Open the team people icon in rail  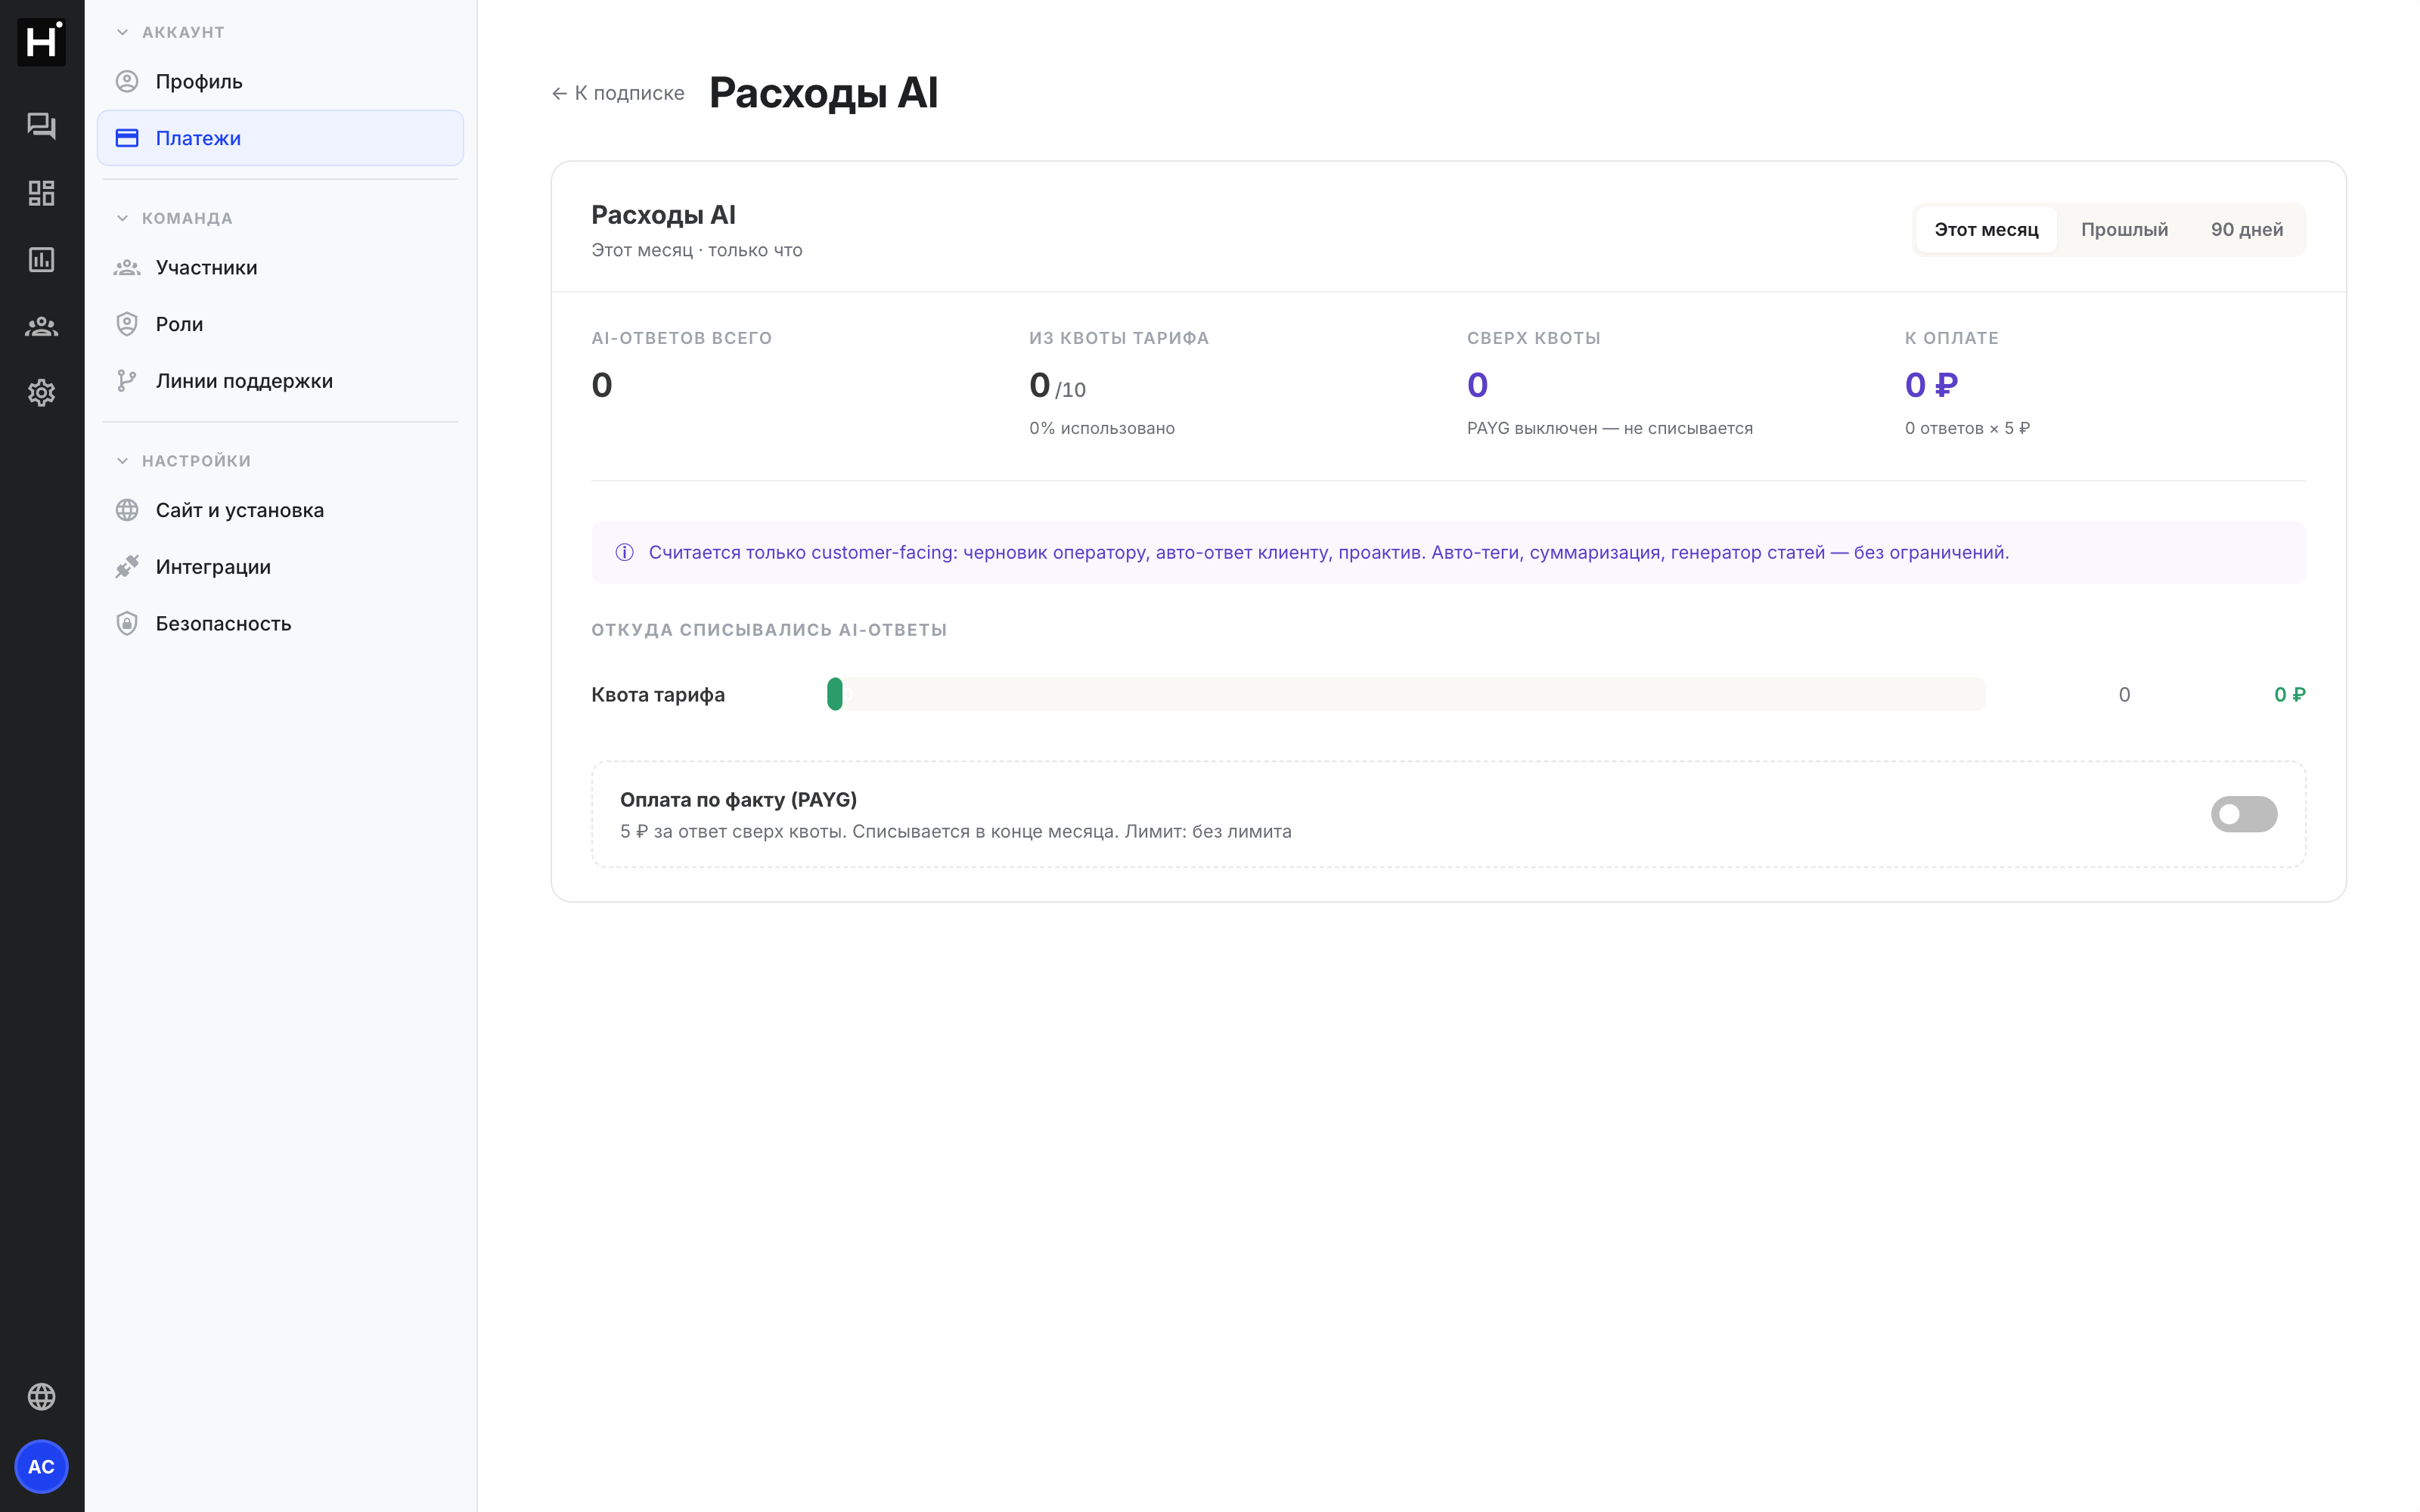[41, 326]
